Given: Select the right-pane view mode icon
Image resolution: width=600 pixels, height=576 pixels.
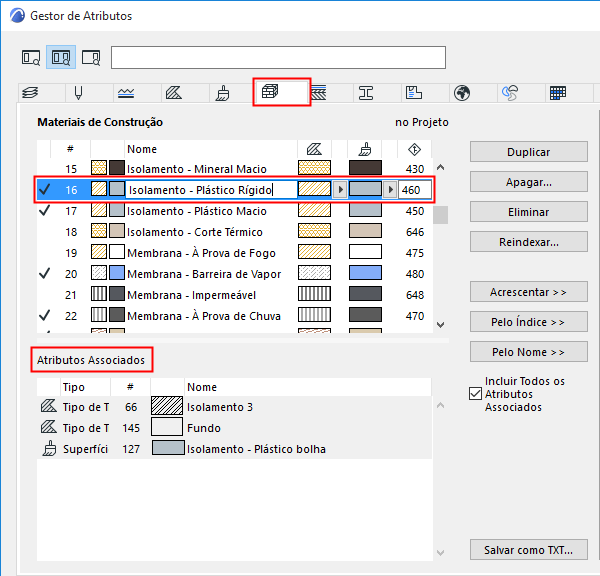Looking at the screenshot, I should tap(91, 57).
